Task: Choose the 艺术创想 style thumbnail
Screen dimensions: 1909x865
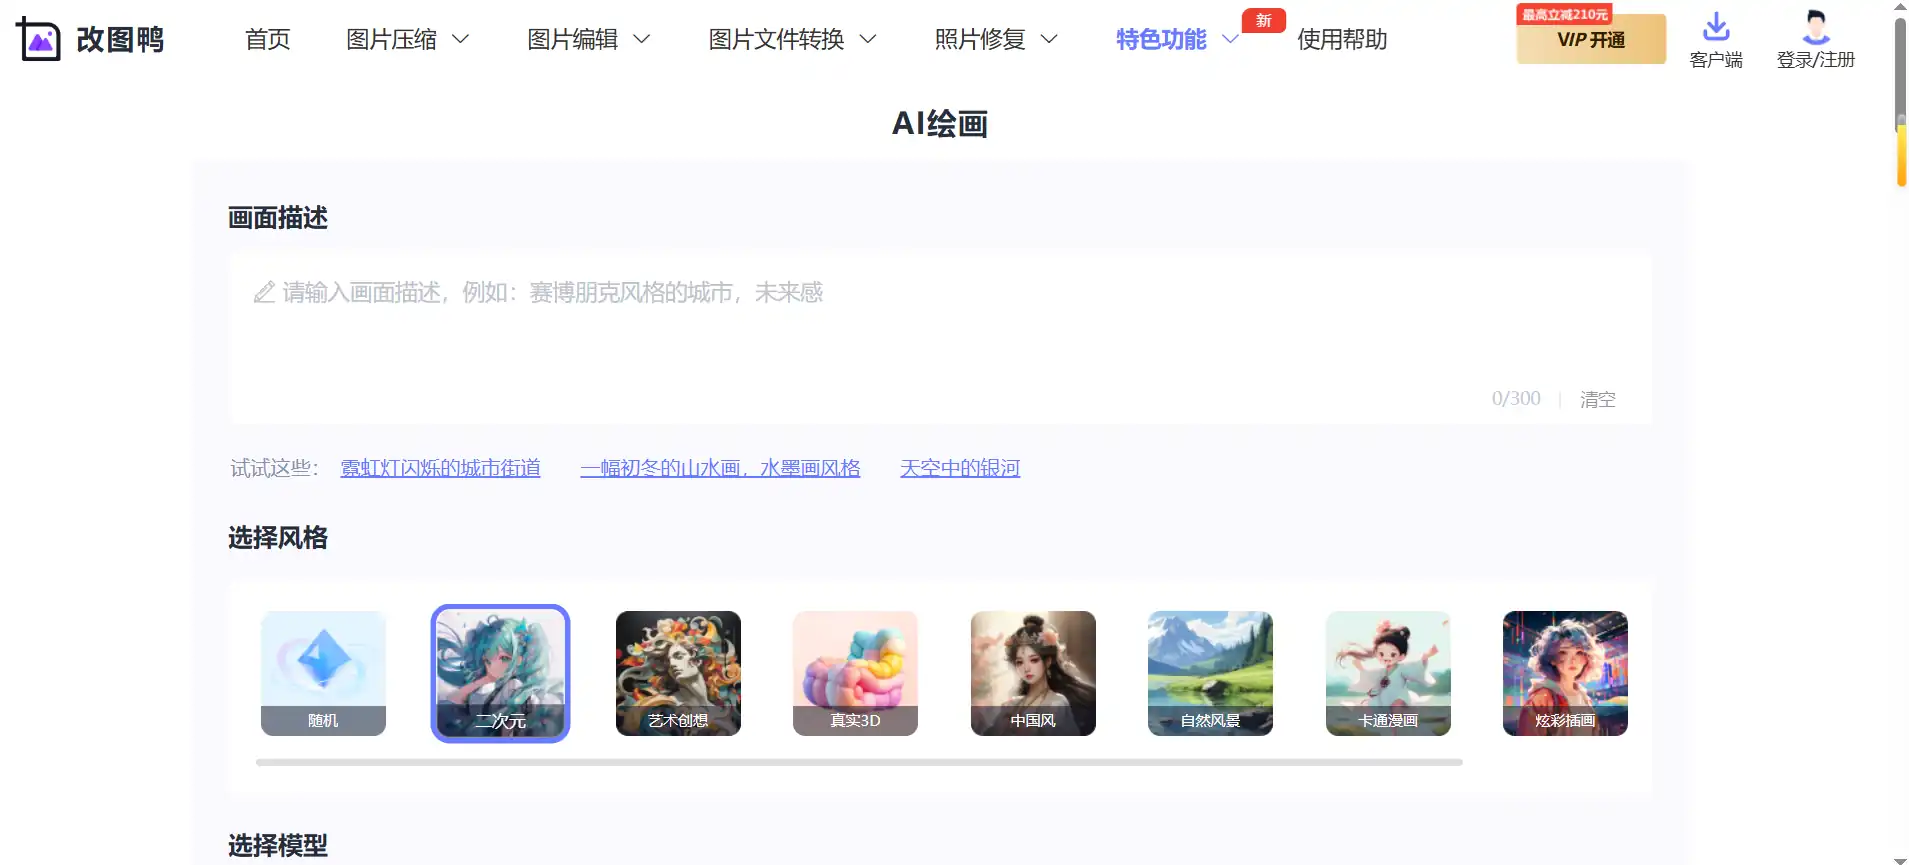Action: pos(678,673)
